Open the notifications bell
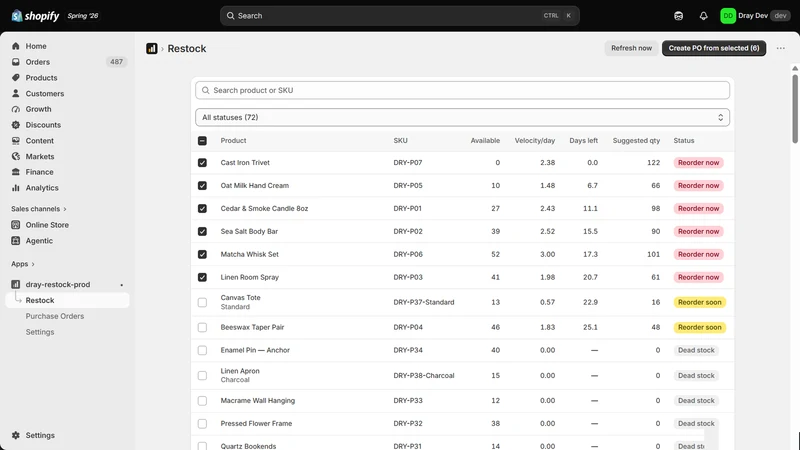Viewport: 800px width, 450px height. click(x=703, y=16)
